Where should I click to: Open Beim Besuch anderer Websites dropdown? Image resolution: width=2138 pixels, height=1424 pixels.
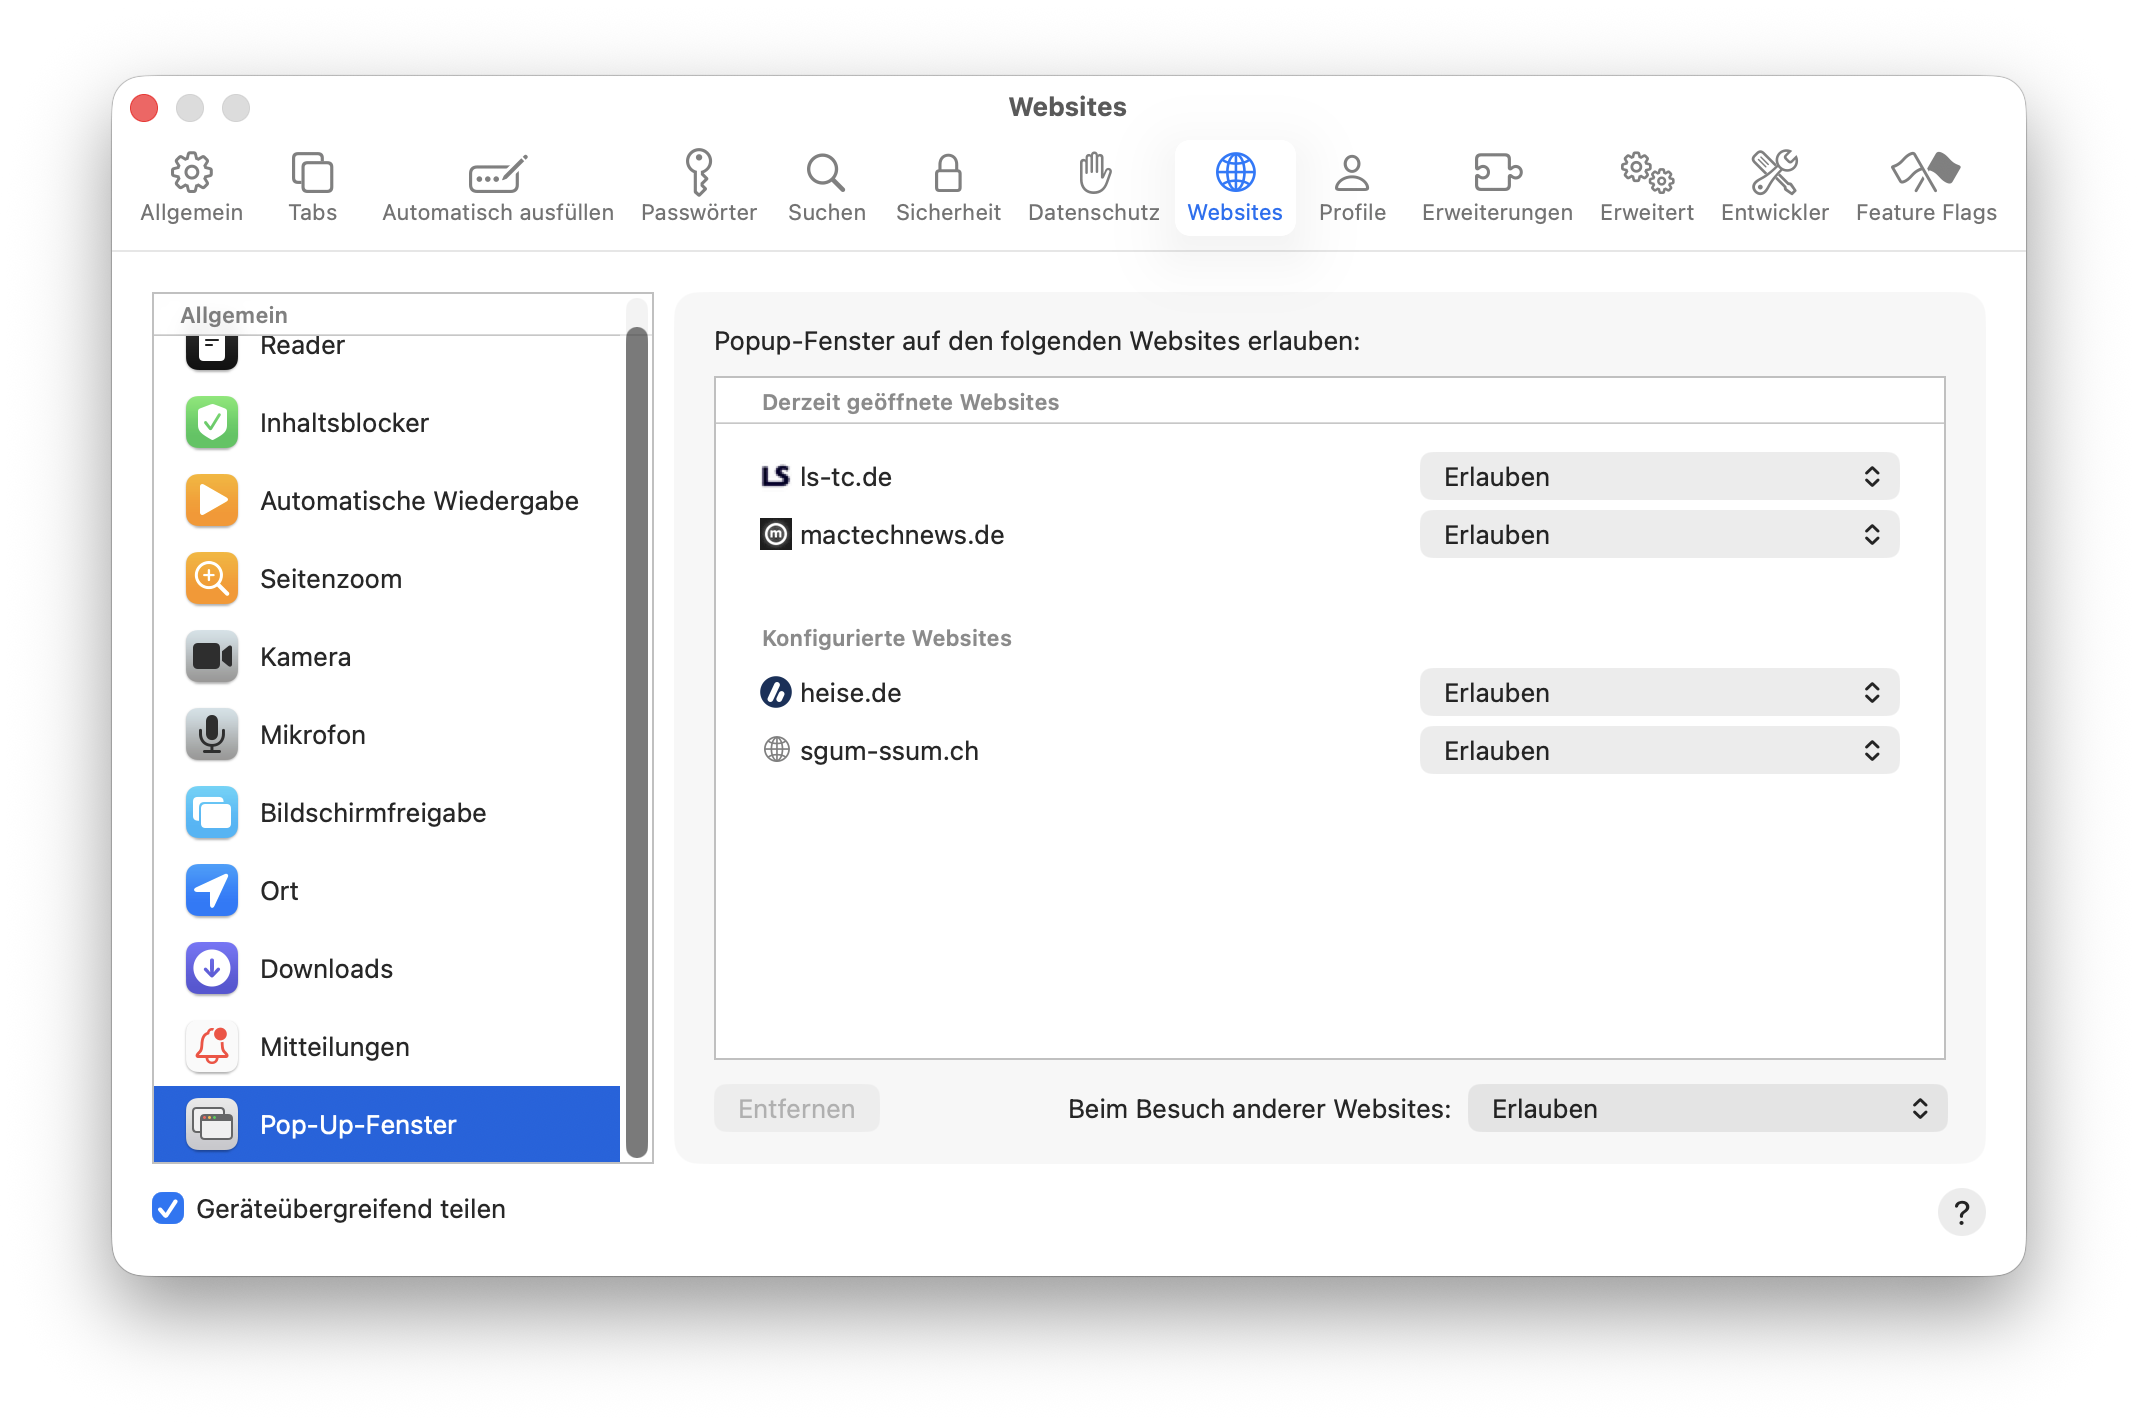(1706, 1109)
